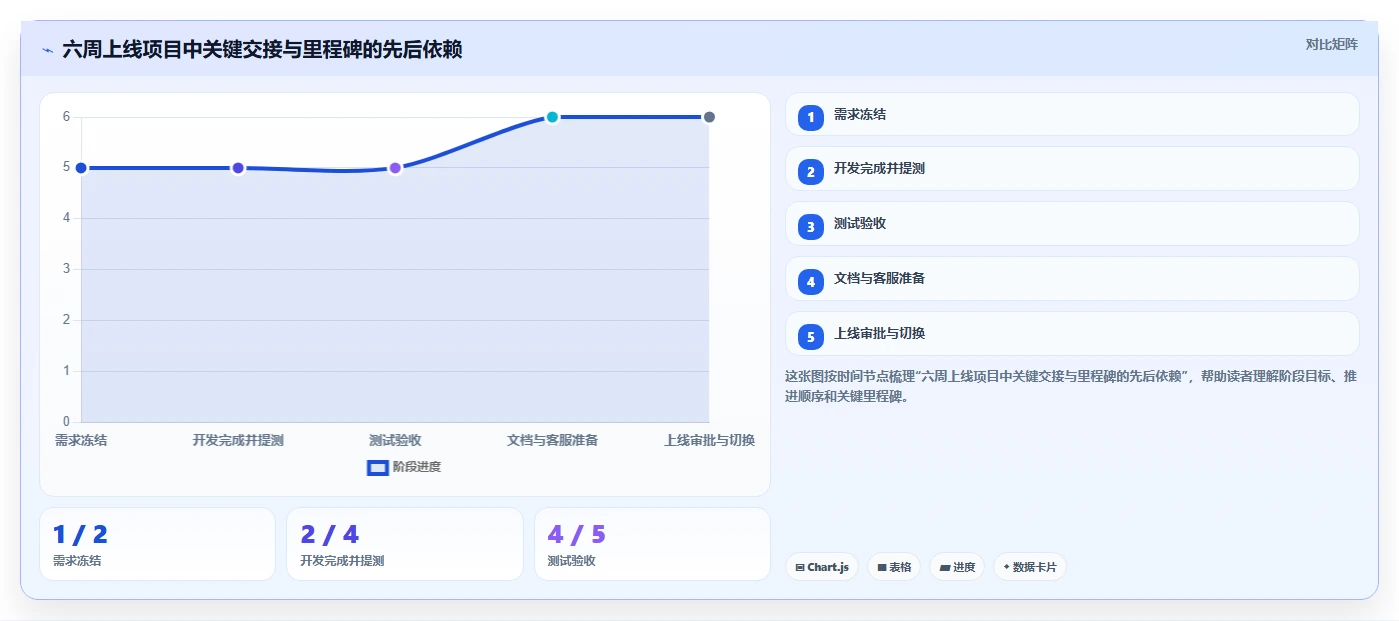Open the 4 / 5 测试验收 card
The image size is (1399, 621).
pyautogui.click(x=652, y=544)
